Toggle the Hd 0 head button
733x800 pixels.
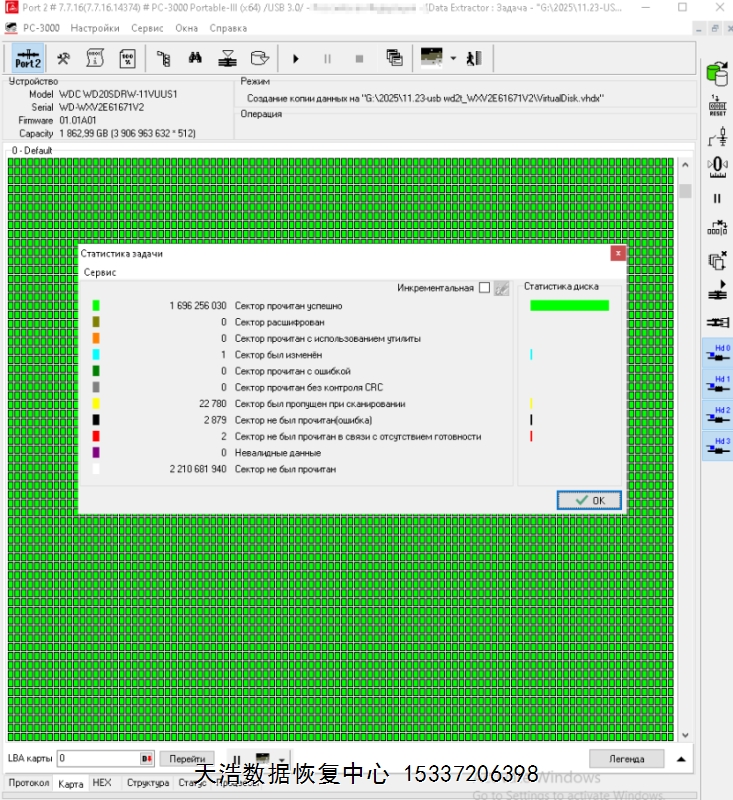pos(716,353)
